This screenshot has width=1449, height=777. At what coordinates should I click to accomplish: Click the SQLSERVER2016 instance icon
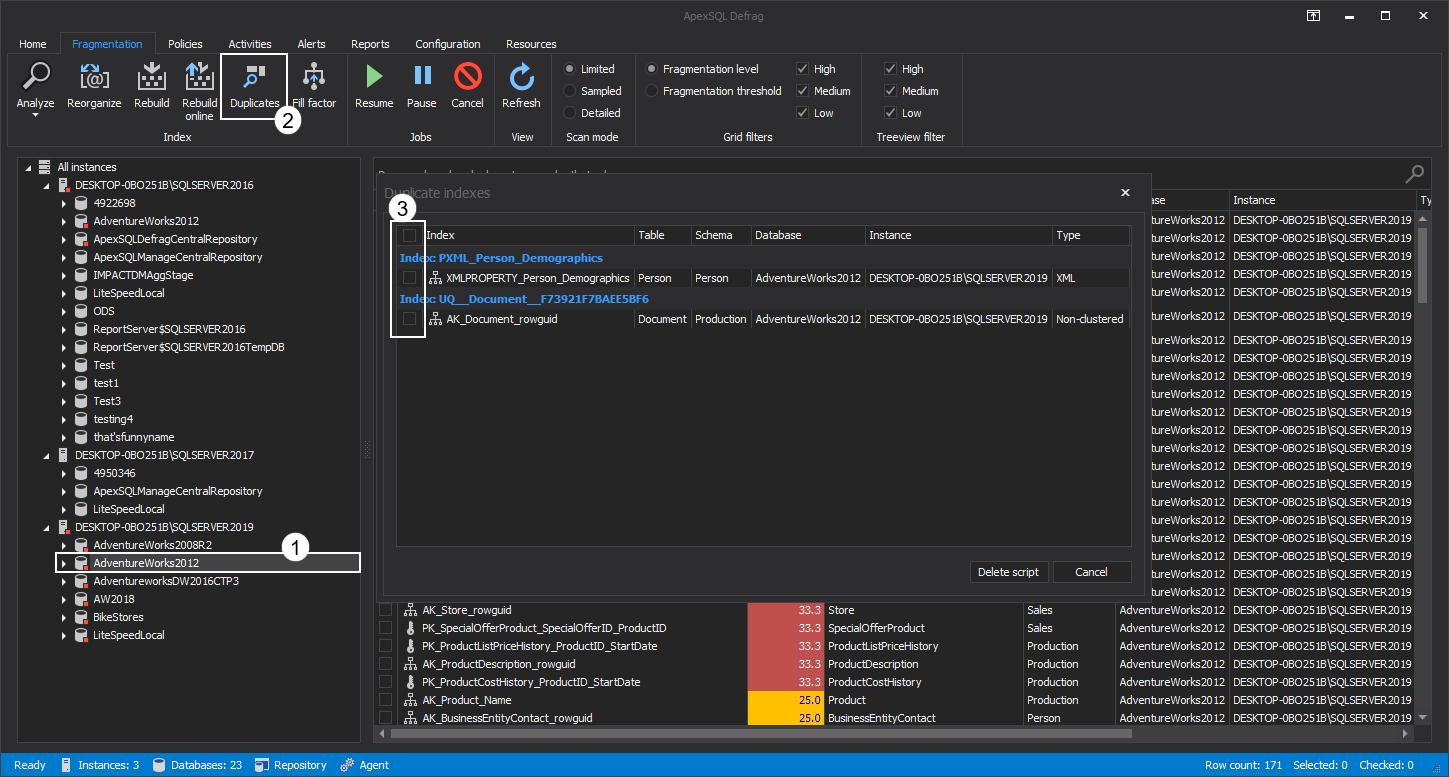63,185
